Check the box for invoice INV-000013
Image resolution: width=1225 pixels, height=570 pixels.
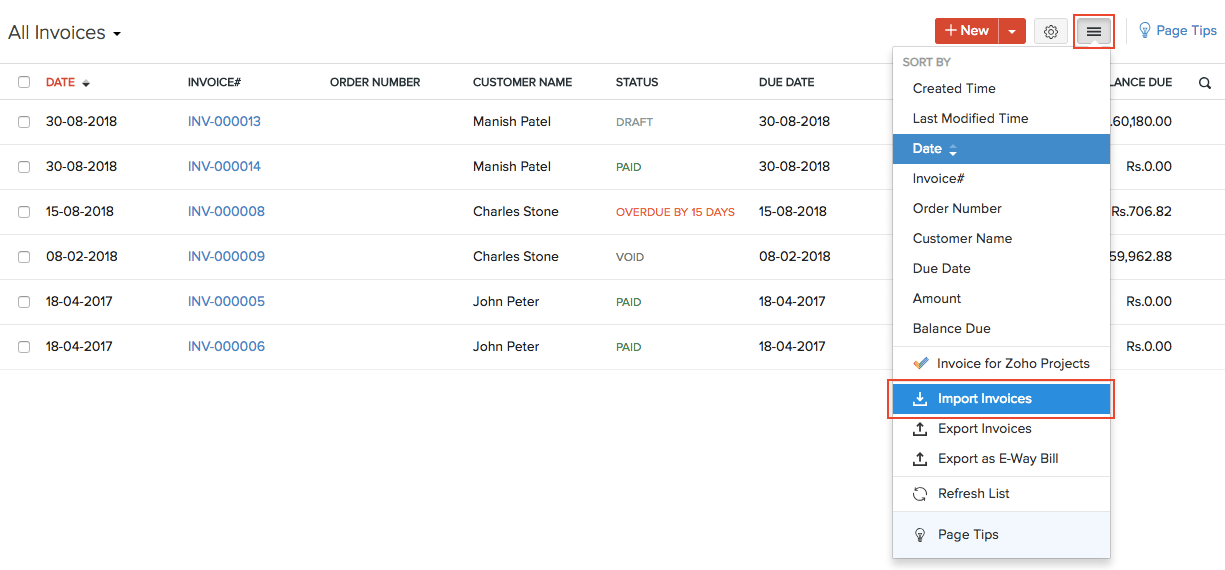(24, 122)
